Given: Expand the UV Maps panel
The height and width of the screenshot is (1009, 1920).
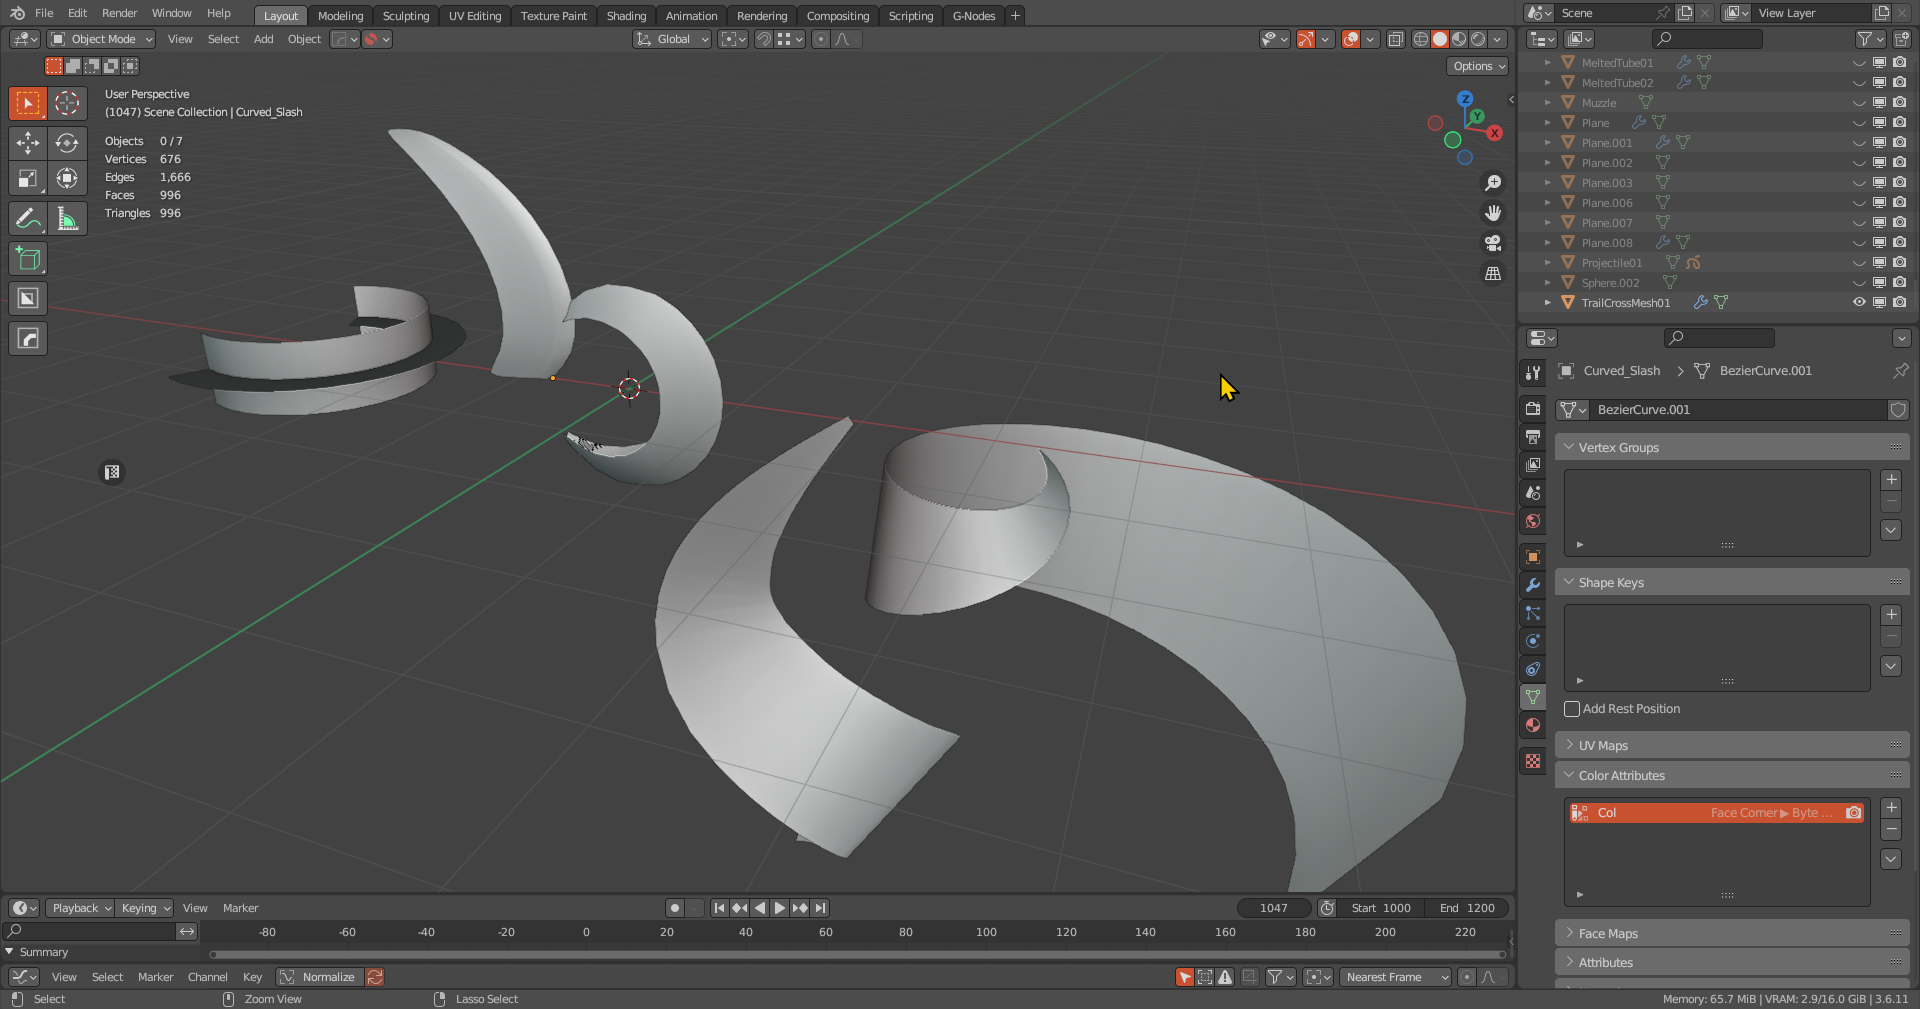Looking at the screenshot, I should point(1603,746).
